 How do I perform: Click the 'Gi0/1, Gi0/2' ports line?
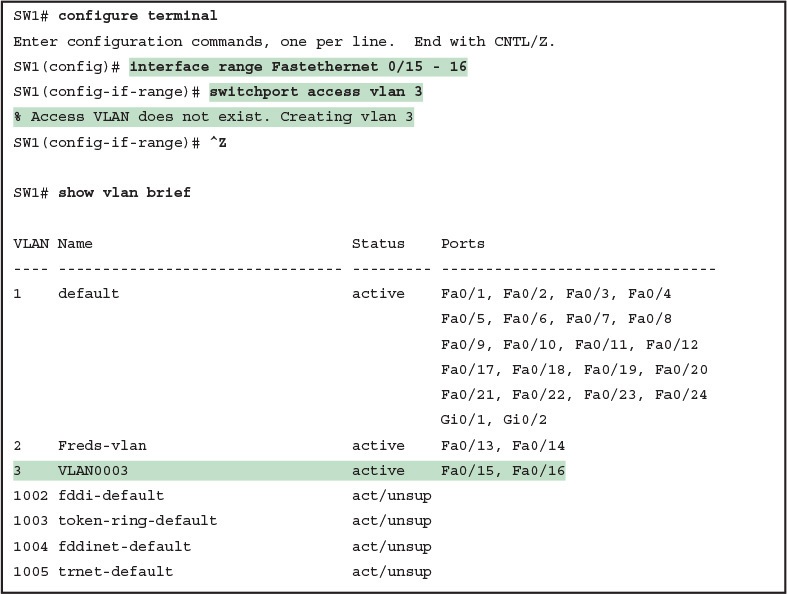(494, 420)
